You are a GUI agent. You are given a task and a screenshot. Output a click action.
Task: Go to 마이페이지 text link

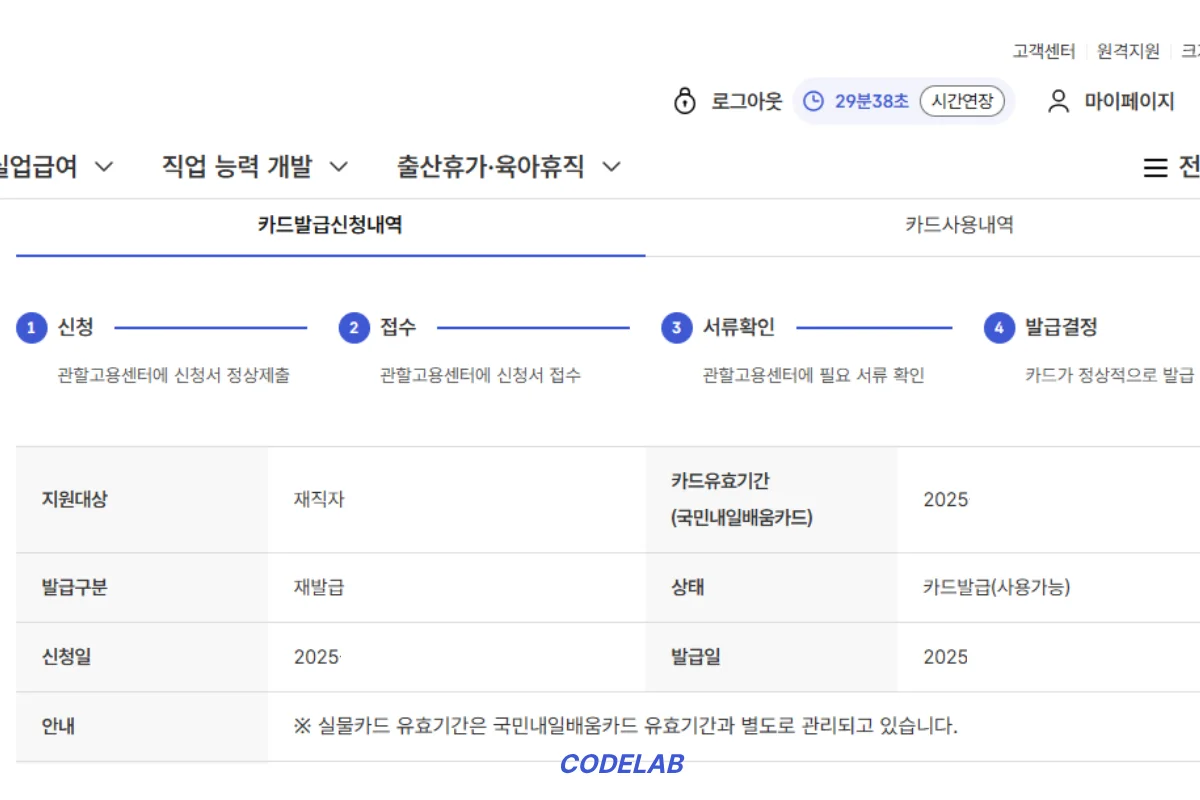(x=1129, y=101)
